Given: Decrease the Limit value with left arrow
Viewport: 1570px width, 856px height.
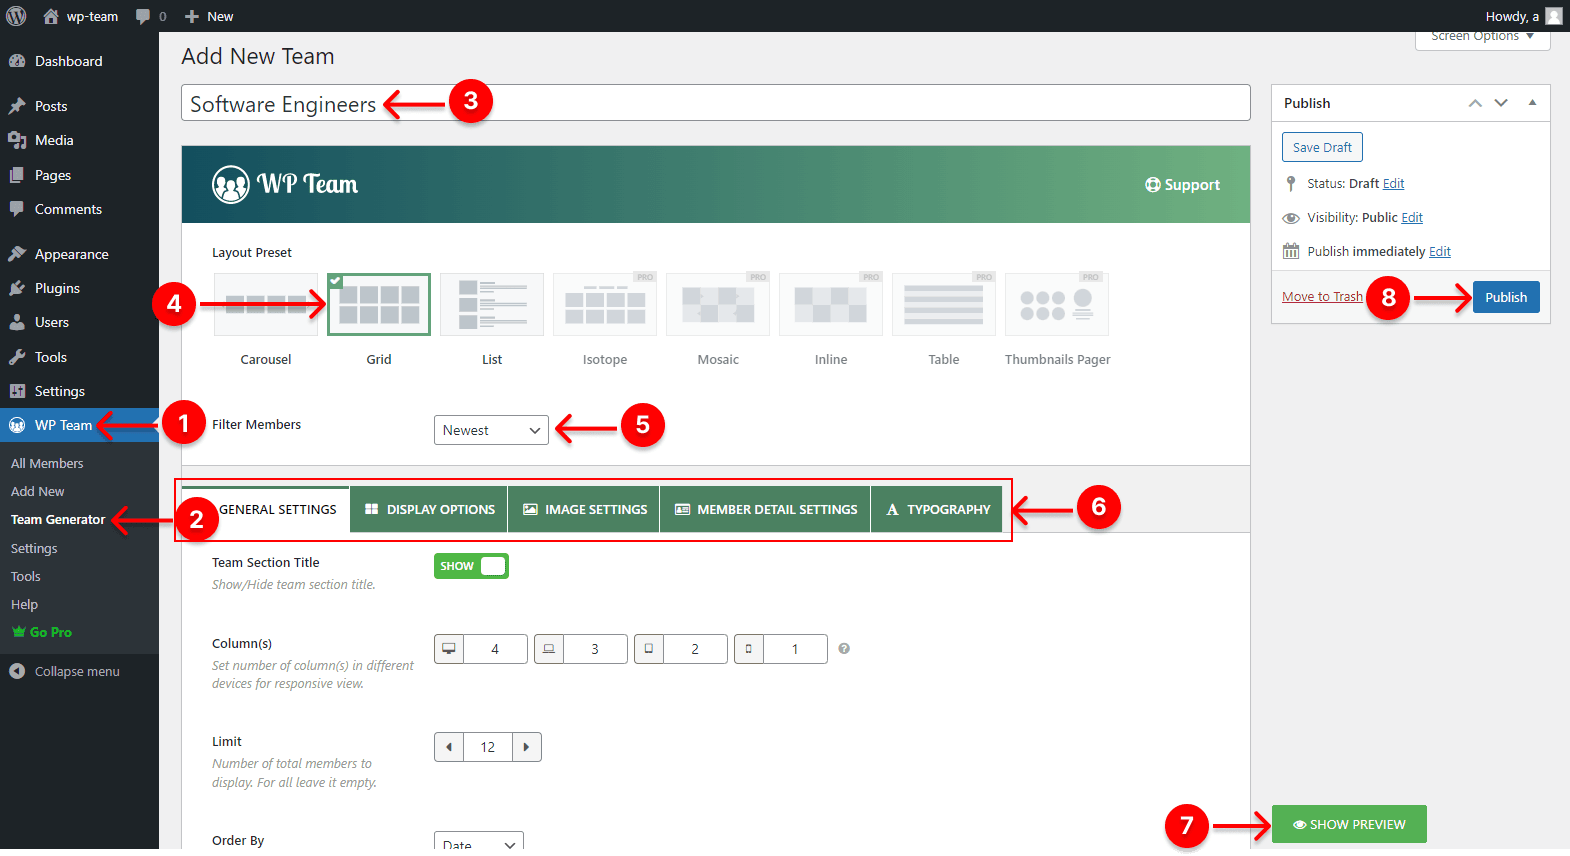Looking at the screenshot, I should (x=449, y=747).
